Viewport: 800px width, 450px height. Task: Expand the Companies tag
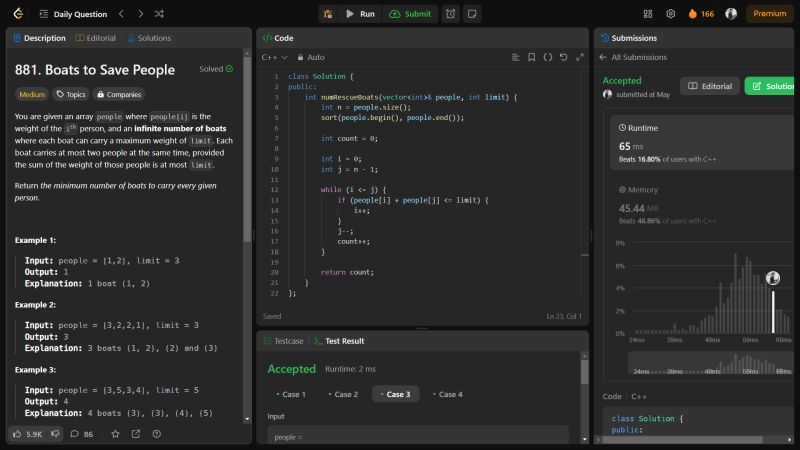coord(119,94)
